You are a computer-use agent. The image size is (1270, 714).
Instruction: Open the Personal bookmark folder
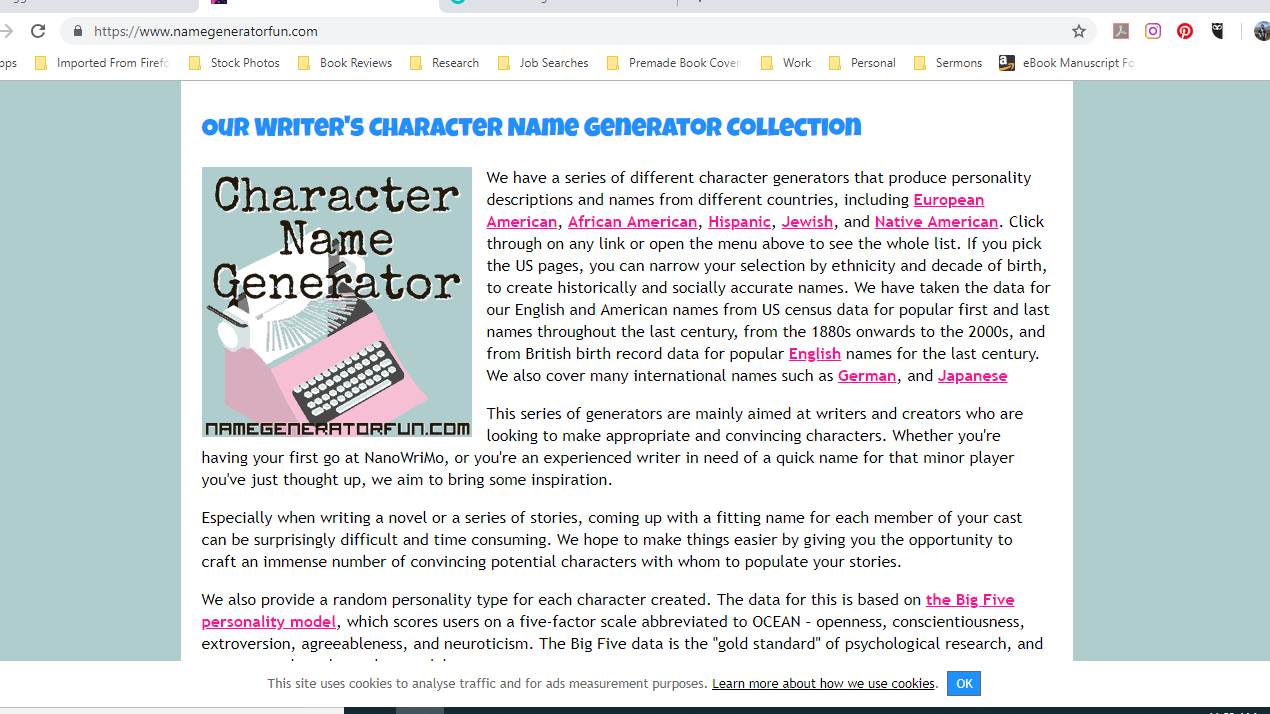pos(862,63)
